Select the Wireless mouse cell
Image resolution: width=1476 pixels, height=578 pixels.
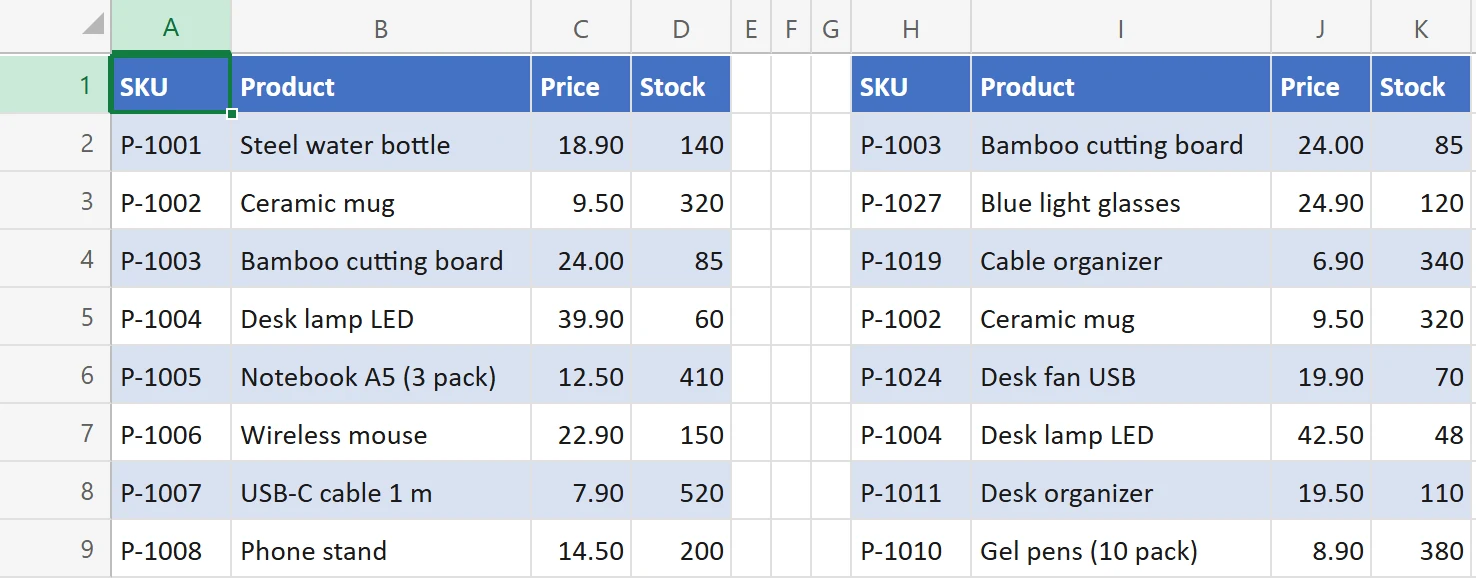tap(381, 433)
